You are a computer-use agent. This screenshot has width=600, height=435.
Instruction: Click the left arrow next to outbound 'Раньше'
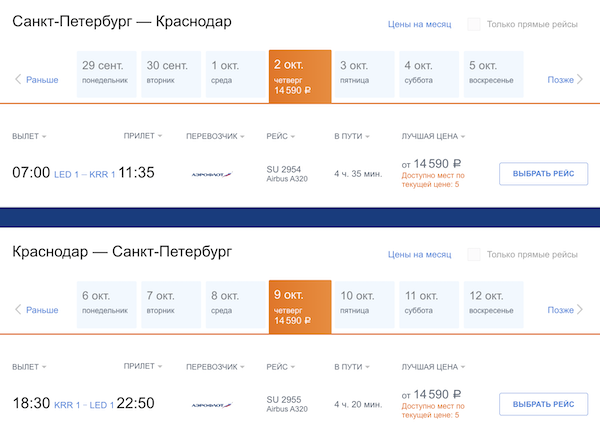[18, 80]
